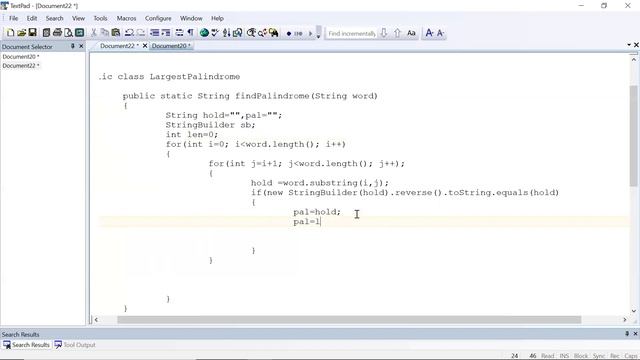Viewport: 640px width, 360px height.
Task: Switch to Search Results bottom tab
Action: pyautogui.click(x=27, y=345)
